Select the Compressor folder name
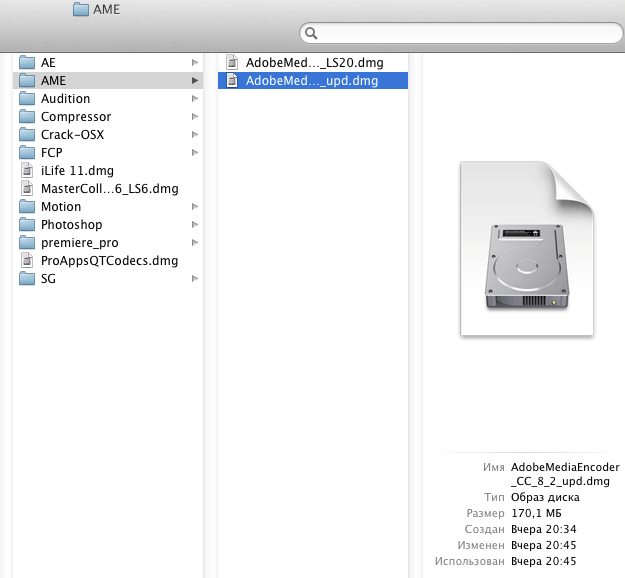This screenshot has width=625, height=578. pos(76,116)
